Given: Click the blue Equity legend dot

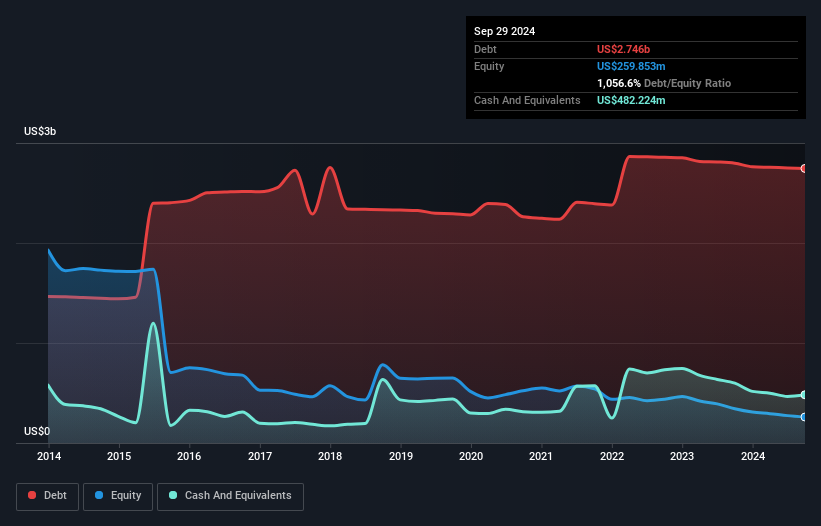Looking at the screenshot, I should (x=99, y=495).
